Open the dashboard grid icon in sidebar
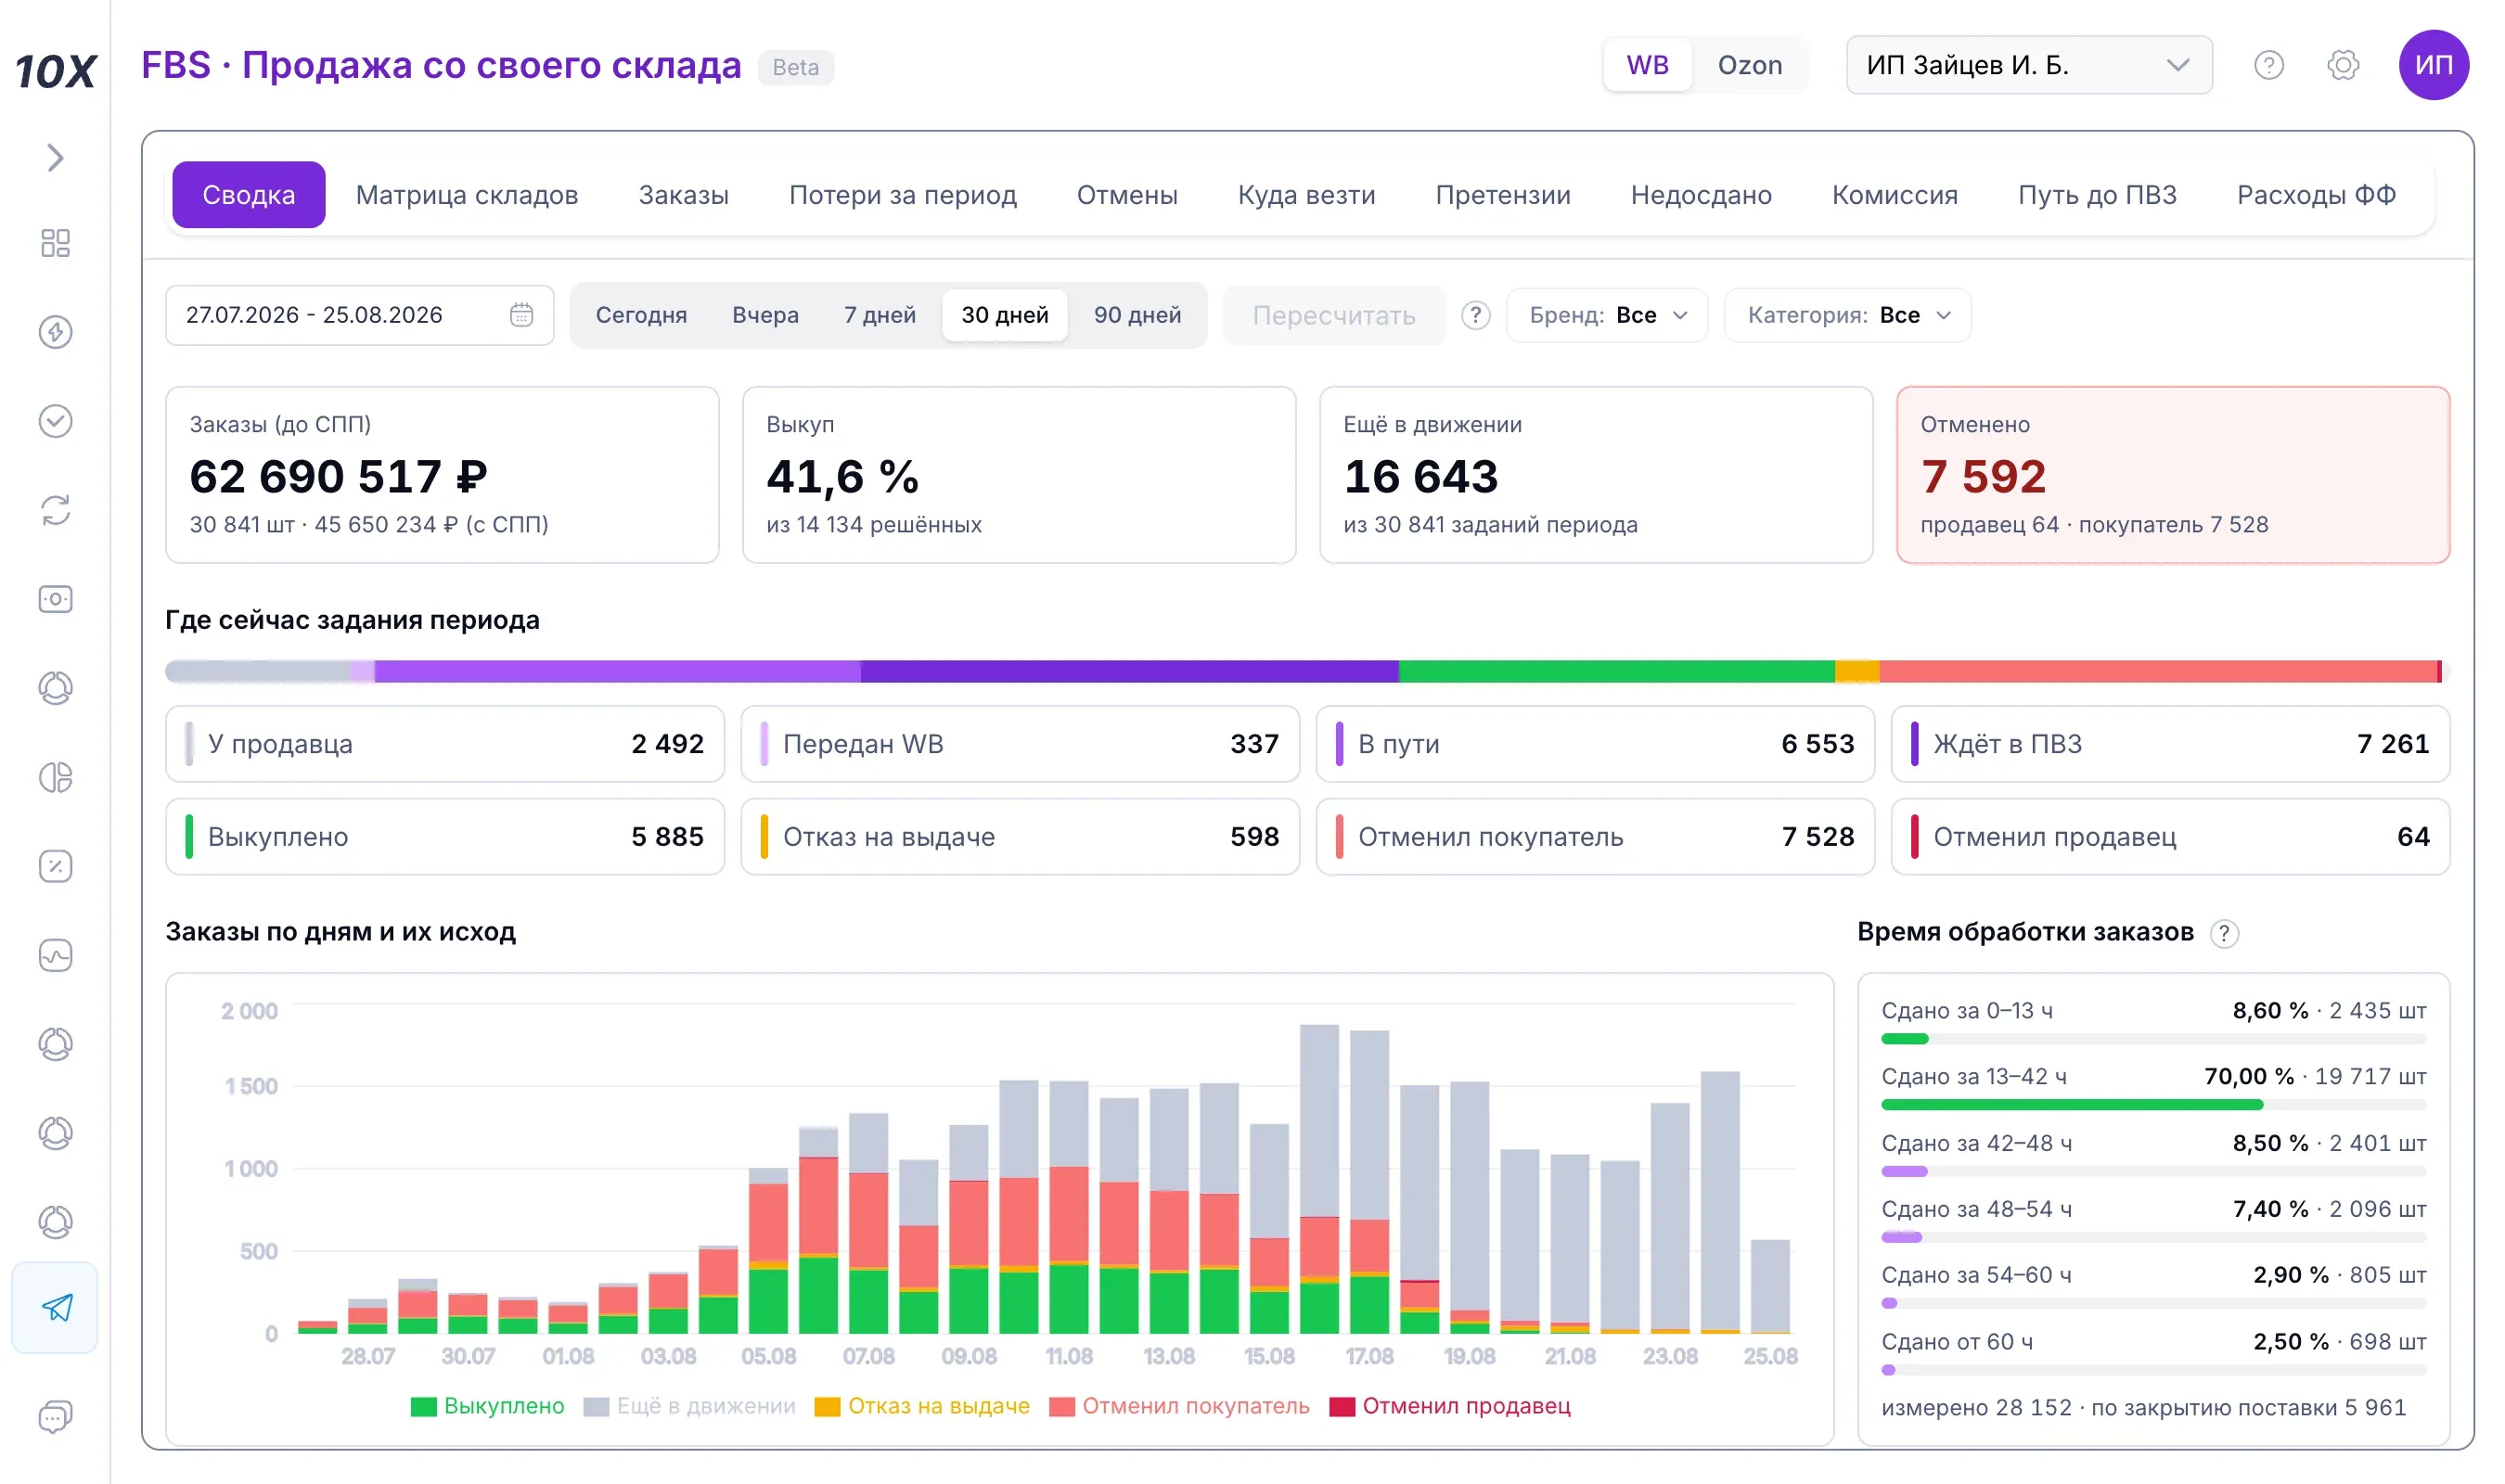This screenshot has height=1484, width=2505. [x=55, y=243]
